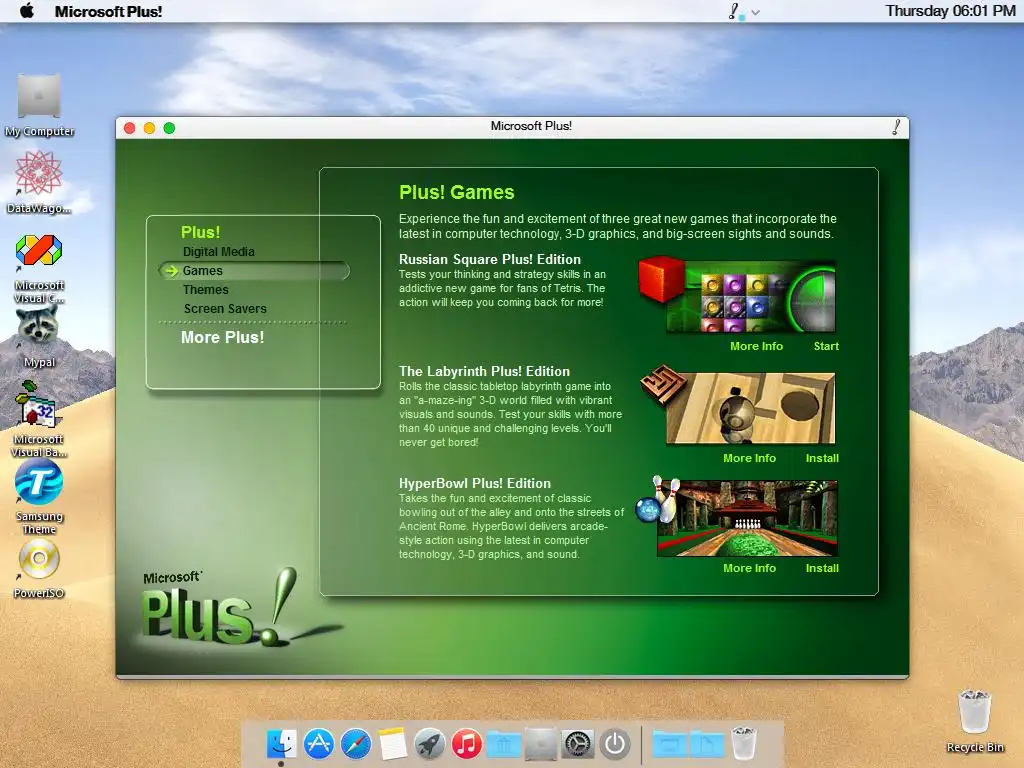The image size is (1024, 768).
Task: Open the library folder icon in dock
Action: pos(504,744)
